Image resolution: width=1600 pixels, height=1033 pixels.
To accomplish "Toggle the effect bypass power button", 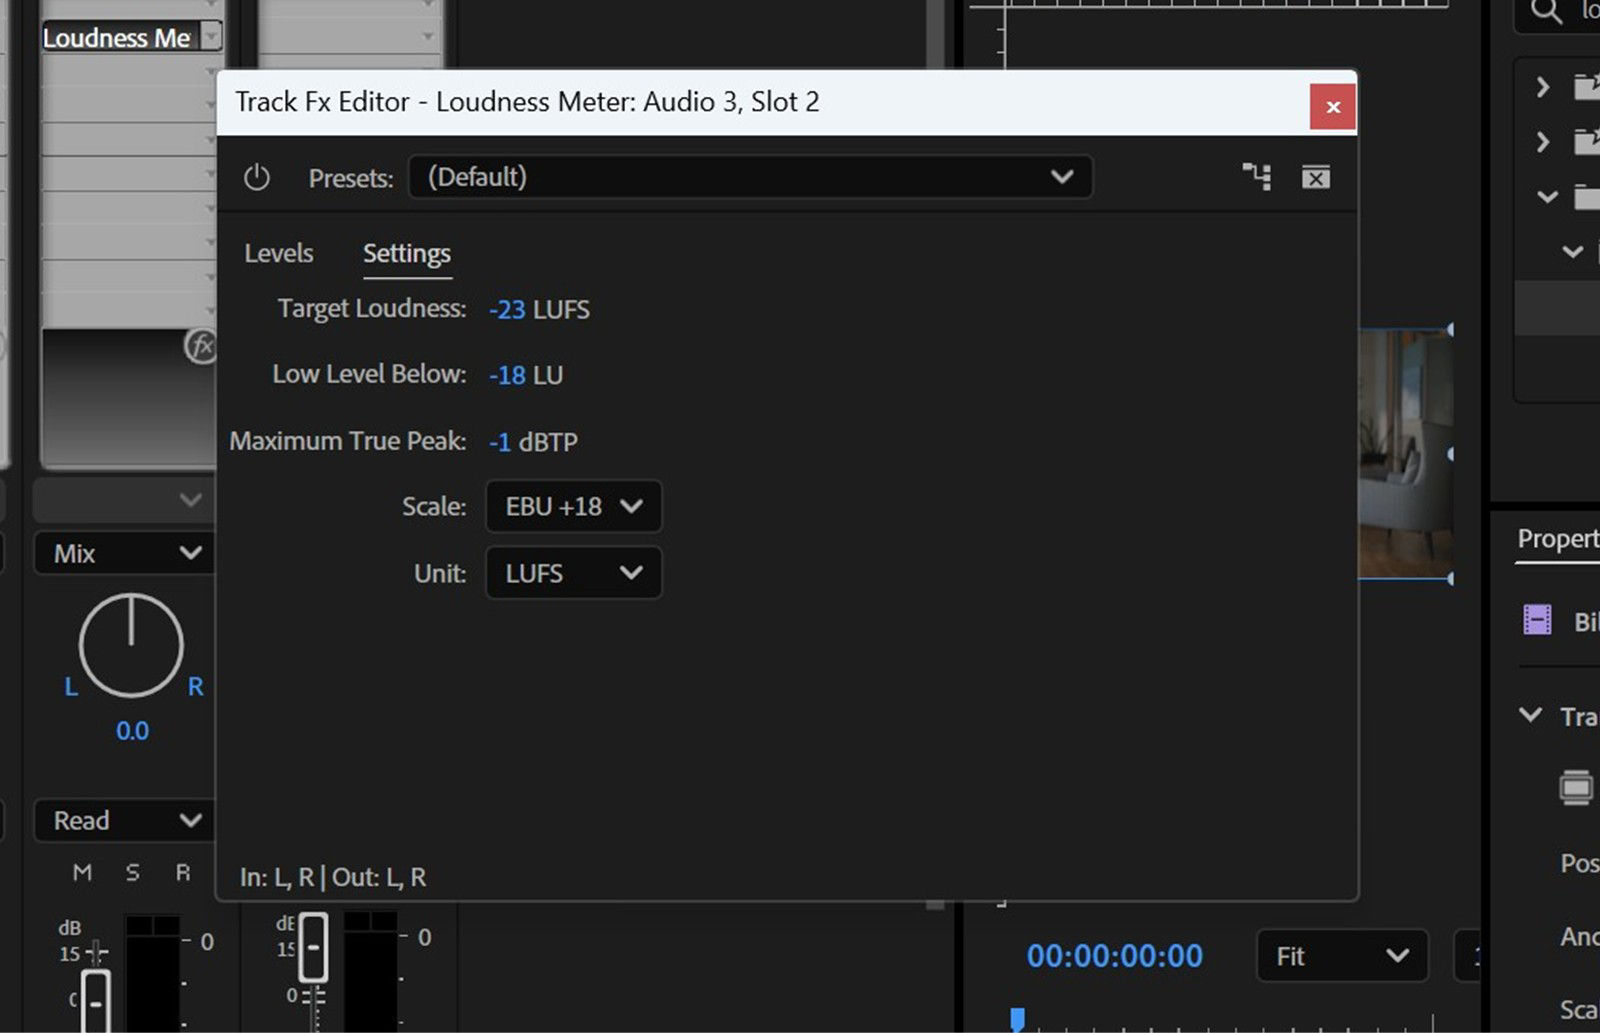I will point(258,177).
